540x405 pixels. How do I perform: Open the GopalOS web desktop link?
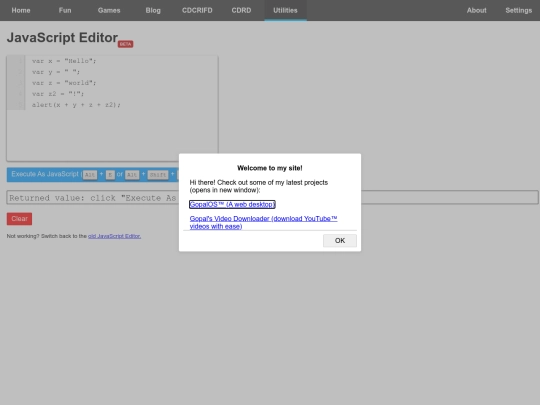pyautogui.click(x=232, y=204)
